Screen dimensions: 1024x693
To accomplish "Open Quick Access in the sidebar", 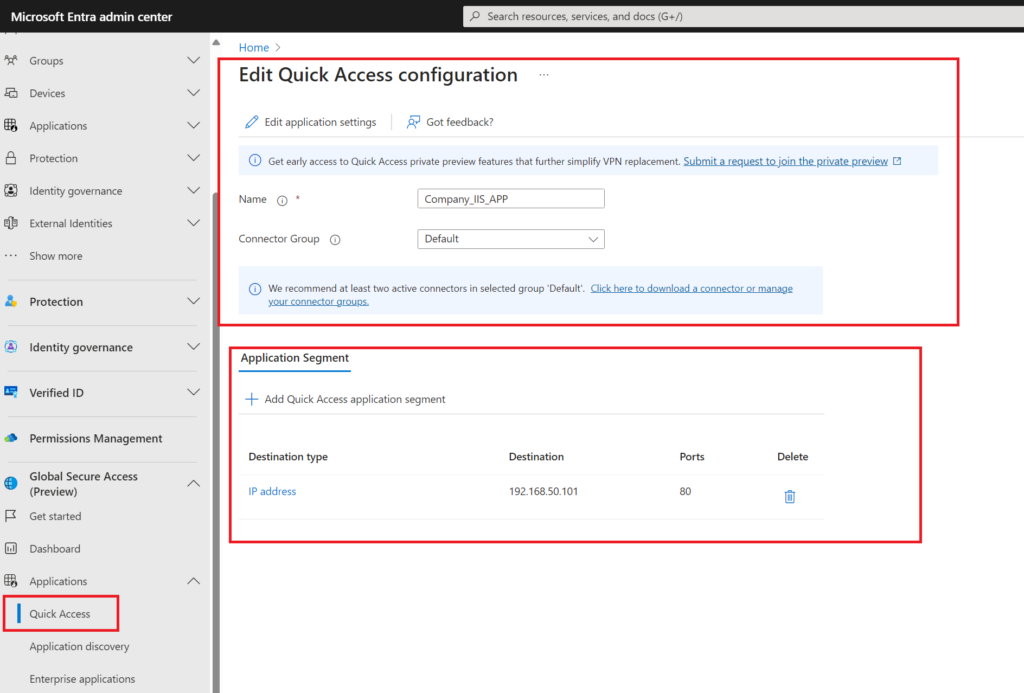I will pyautogui.click(x=60, y=613).
